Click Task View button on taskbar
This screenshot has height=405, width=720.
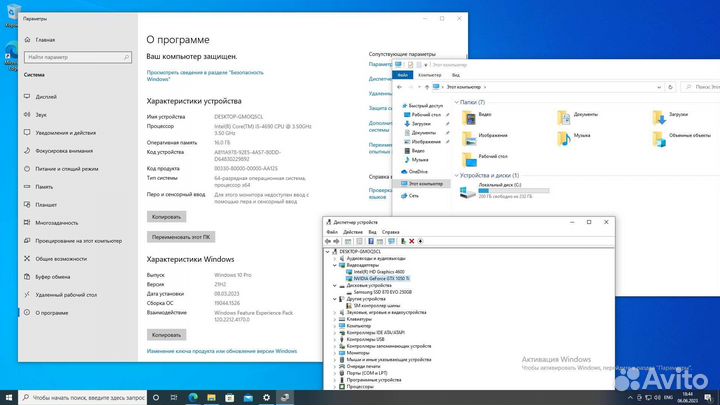[x=174, y=397]
